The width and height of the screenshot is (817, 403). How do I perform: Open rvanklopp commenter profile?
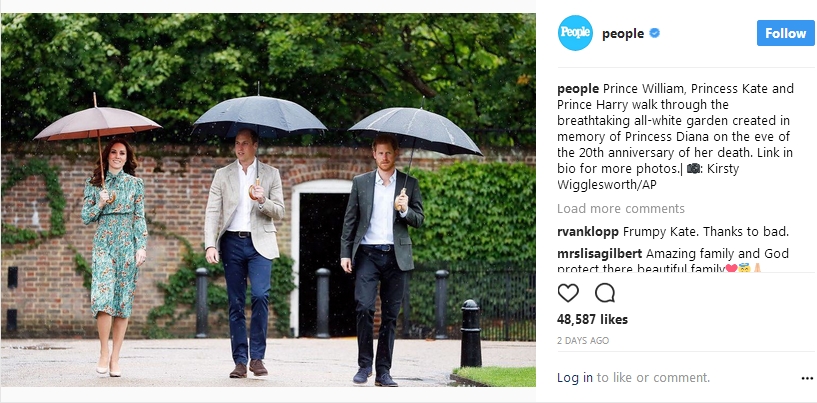click(x=588, y=232)
